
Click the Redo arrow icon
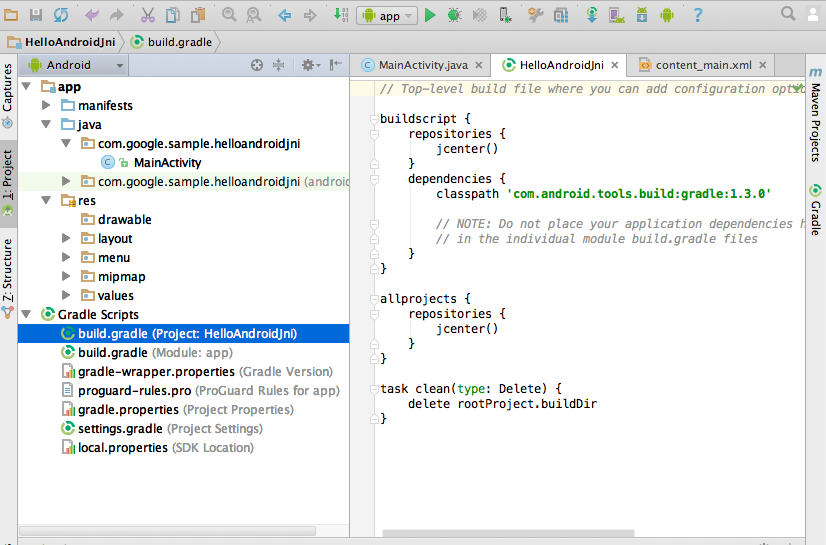116,15
